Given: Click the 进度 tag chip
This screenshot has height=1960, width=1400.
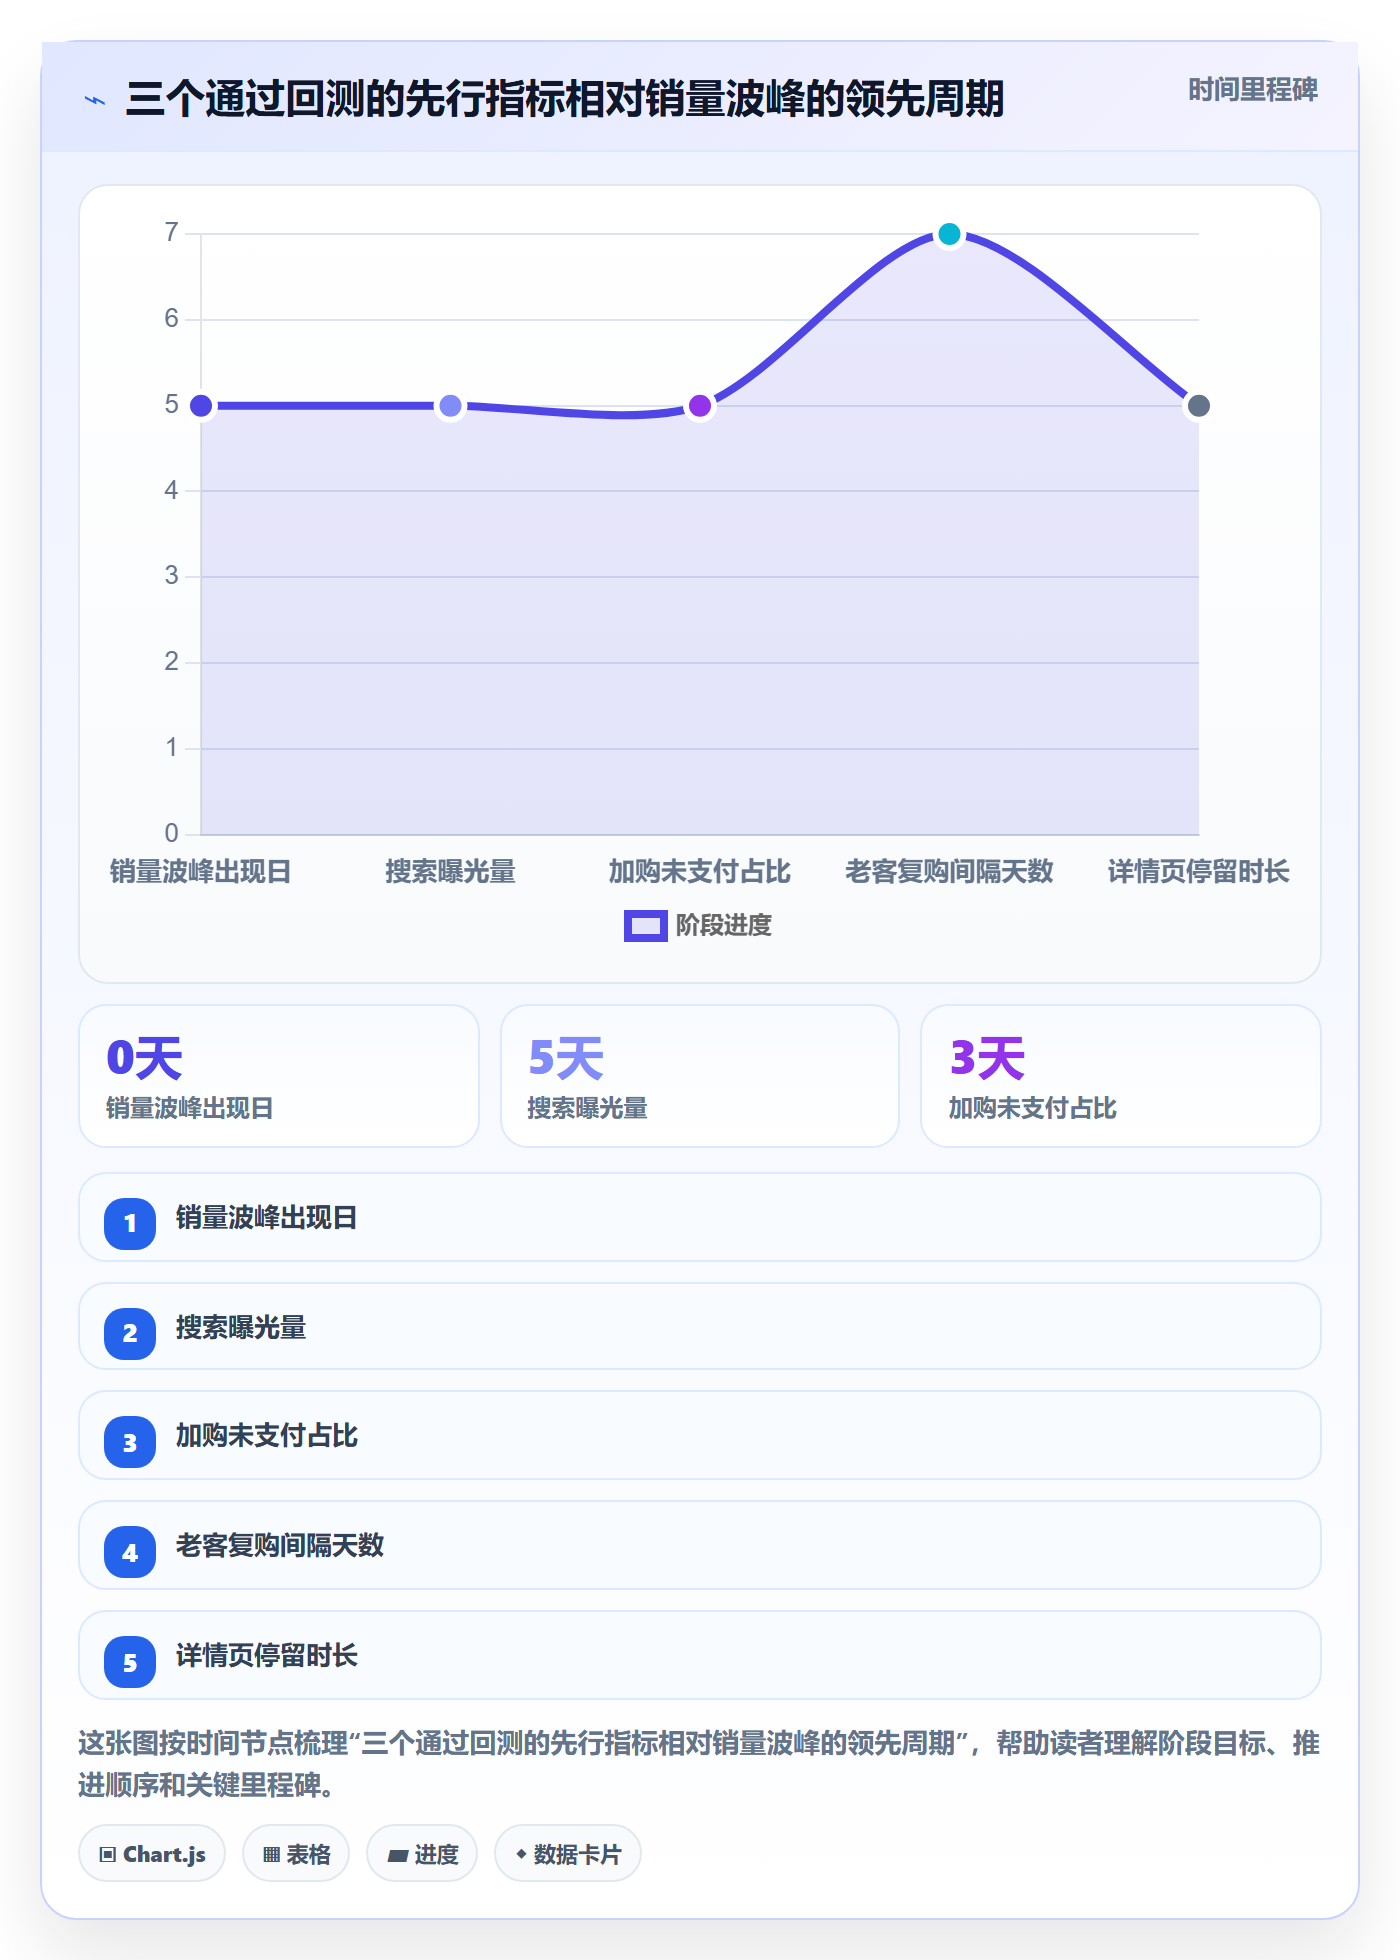Looking at the screenshot, I should coord(422,1854).
